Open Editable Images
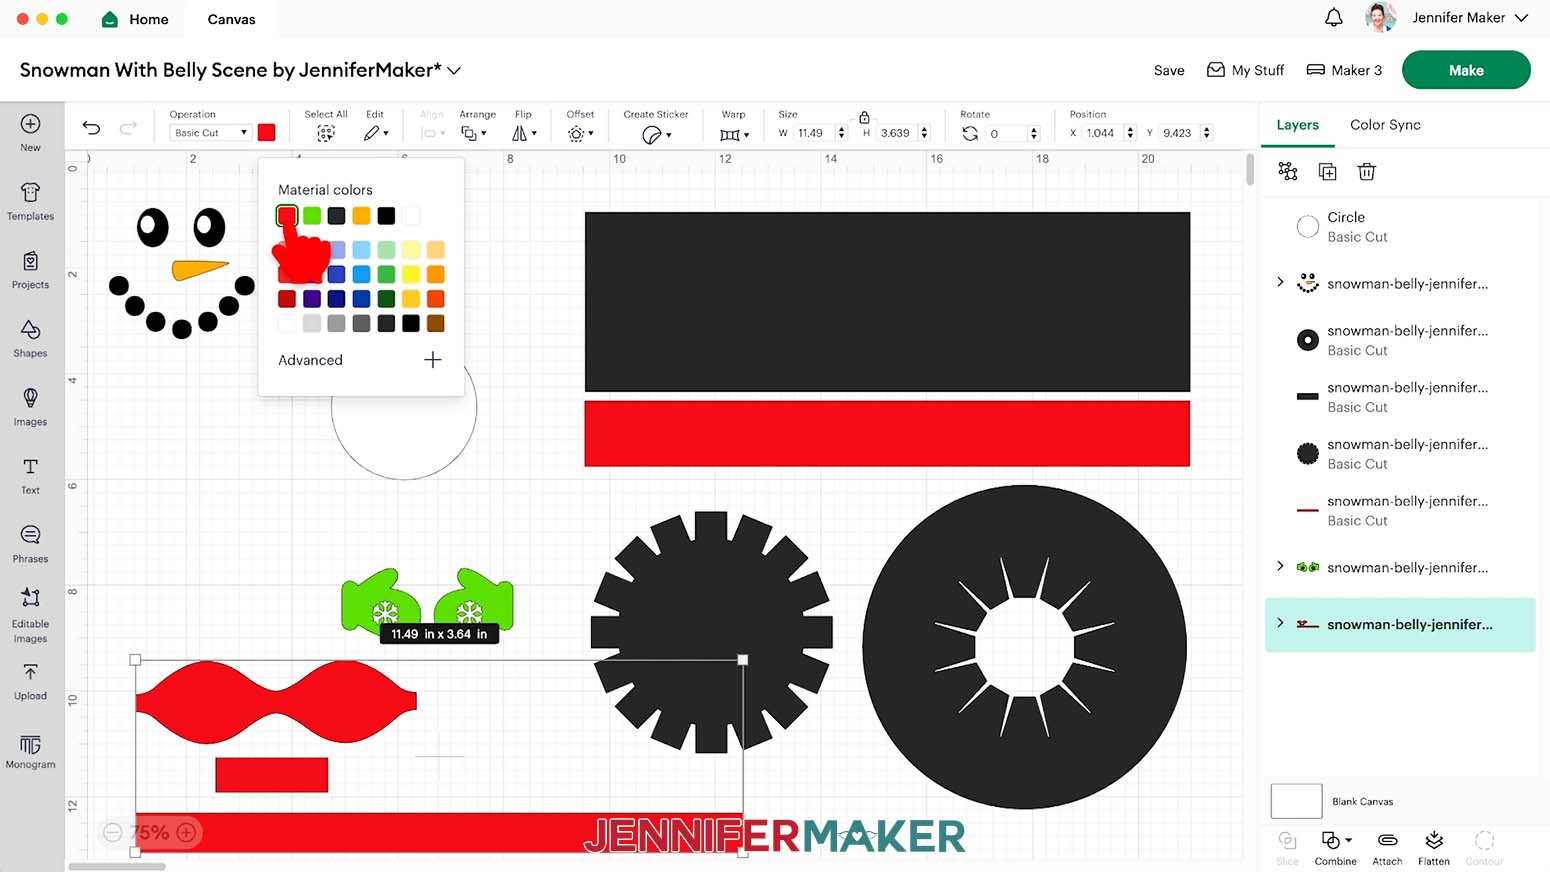This screenshot has width=1550, height=872. [x=31, y=598]
